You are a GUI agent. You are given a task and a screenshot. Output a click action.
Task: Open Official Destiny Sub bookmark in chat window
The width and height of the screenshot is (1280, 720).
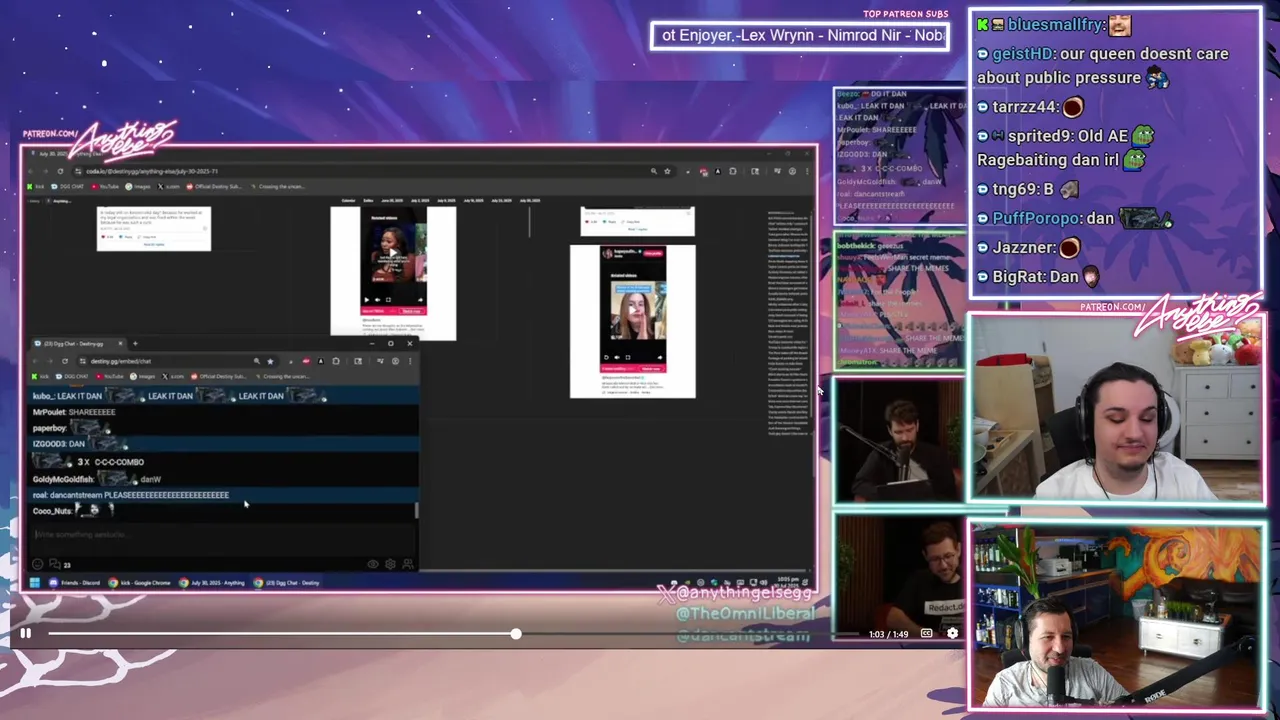(218, 377)
